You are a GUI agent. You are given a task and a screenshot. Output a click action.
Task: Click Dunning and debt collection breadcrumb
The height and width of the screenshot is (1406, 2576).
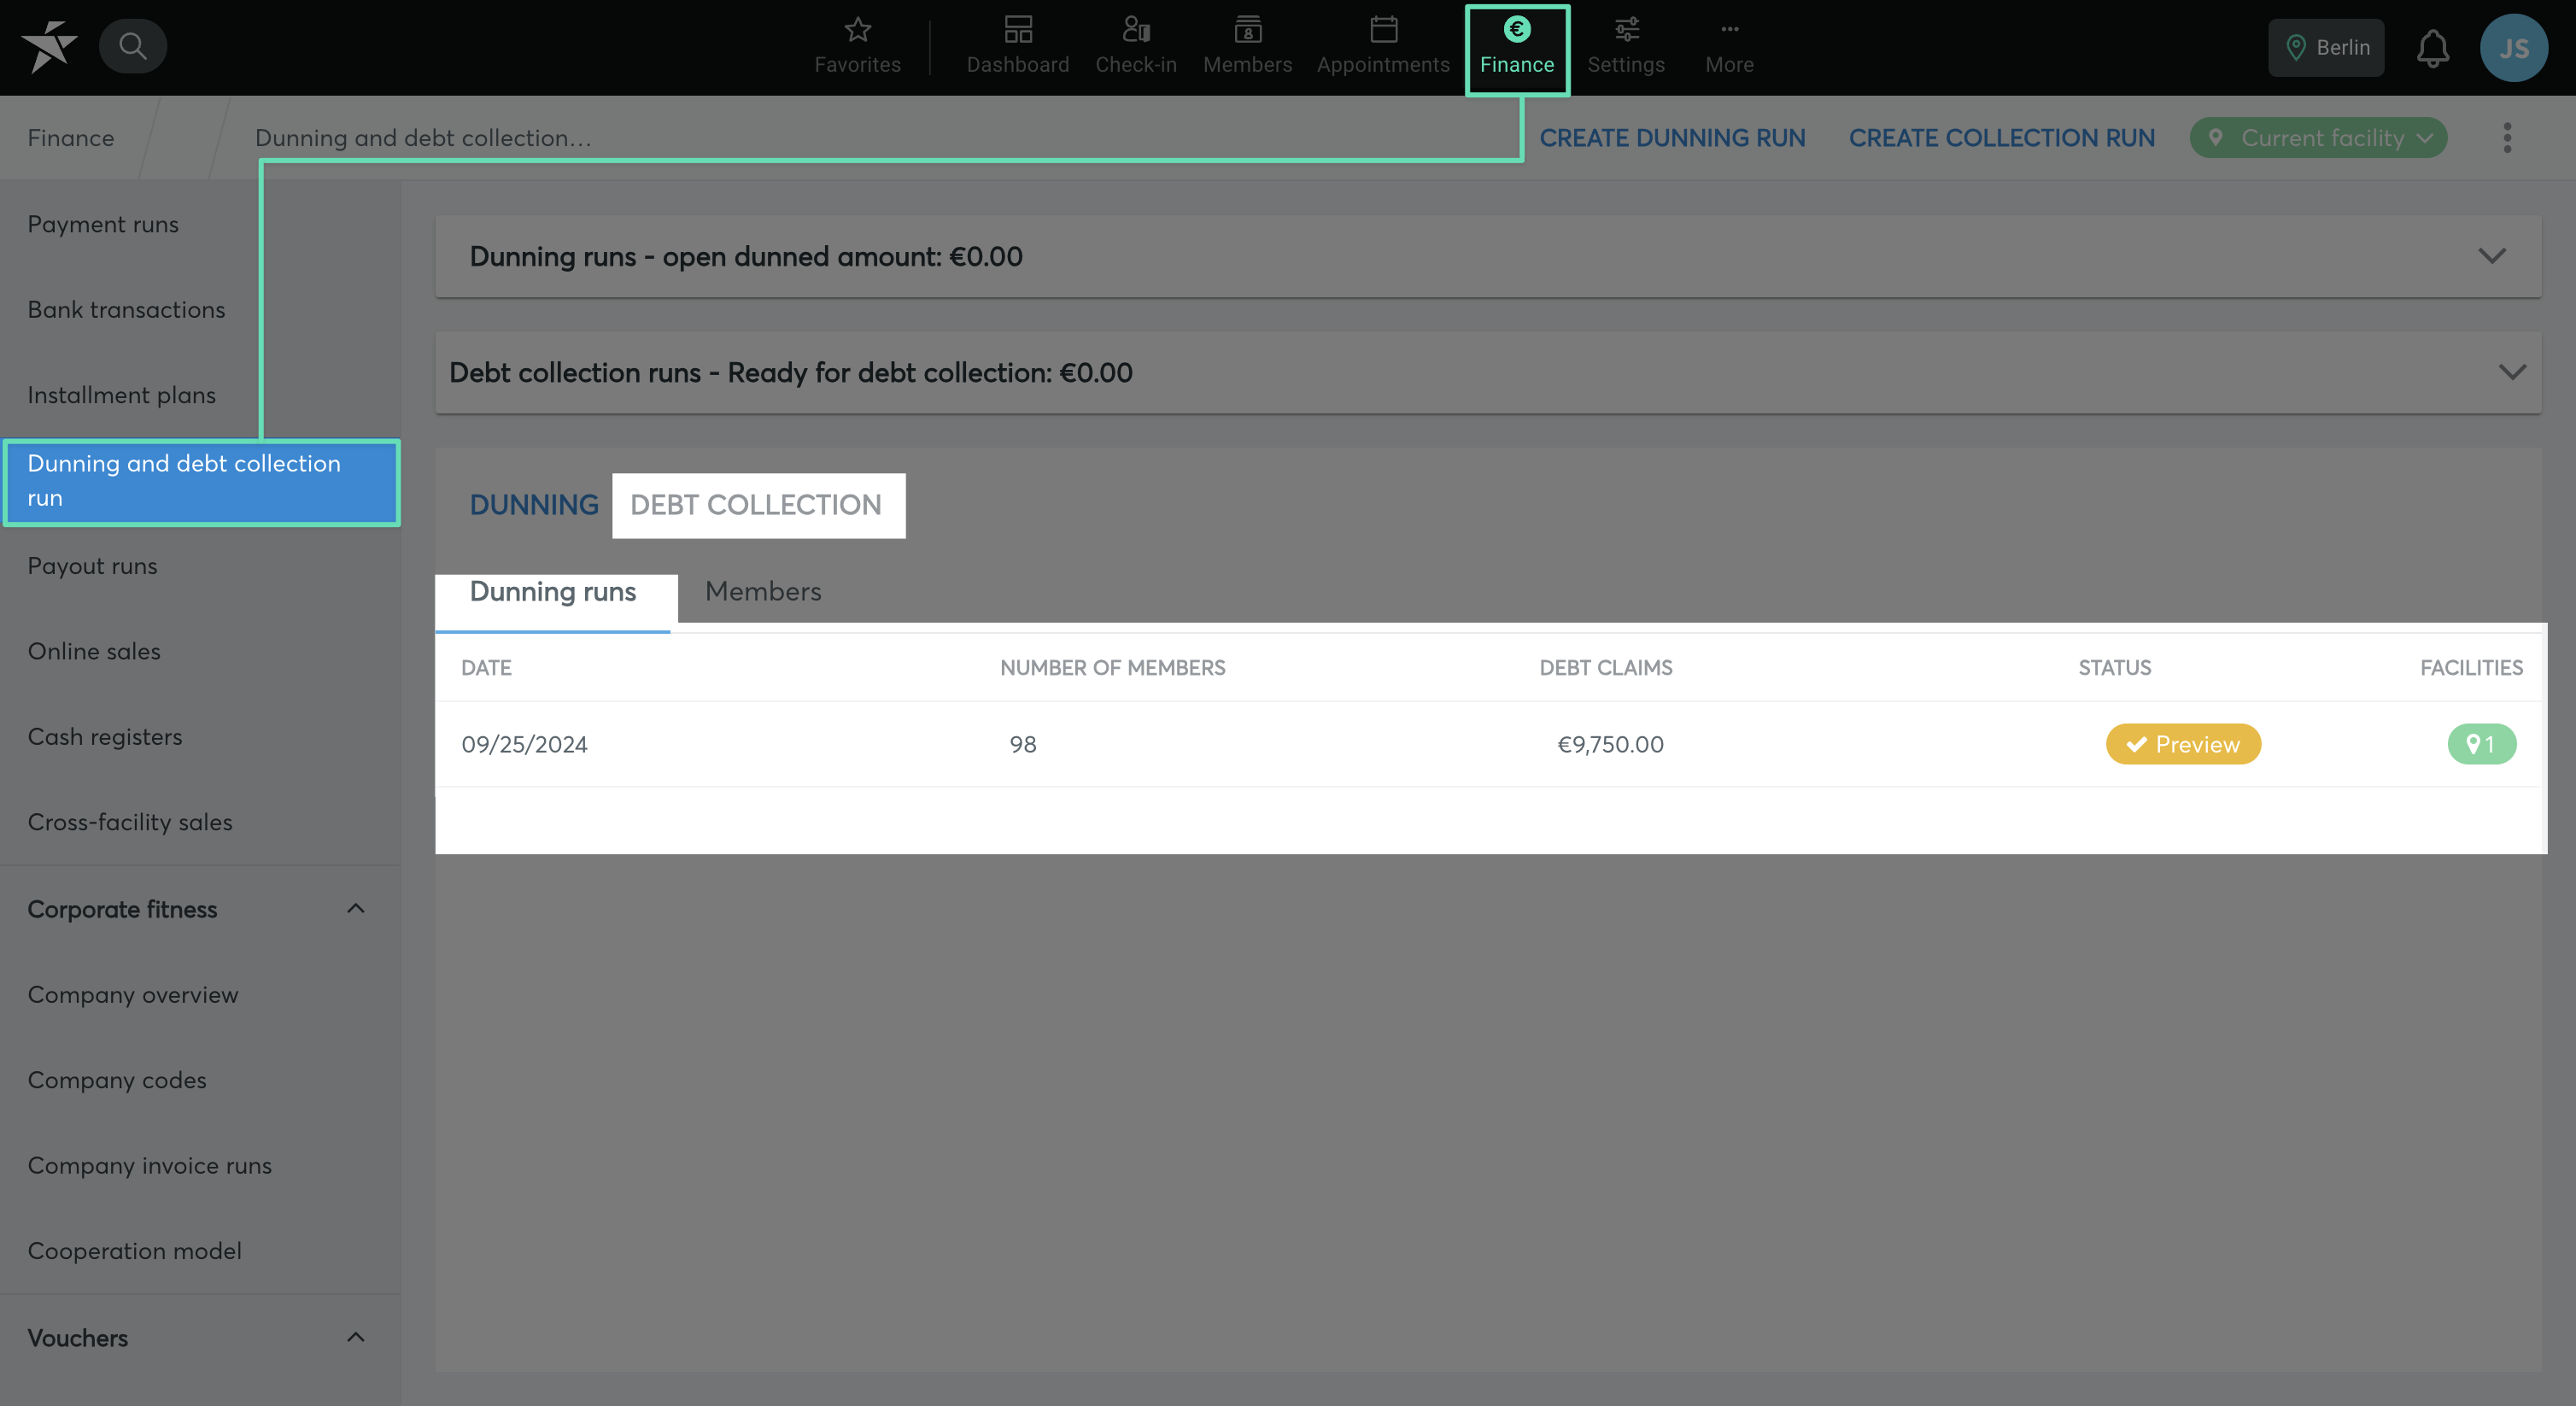(423, 138)
